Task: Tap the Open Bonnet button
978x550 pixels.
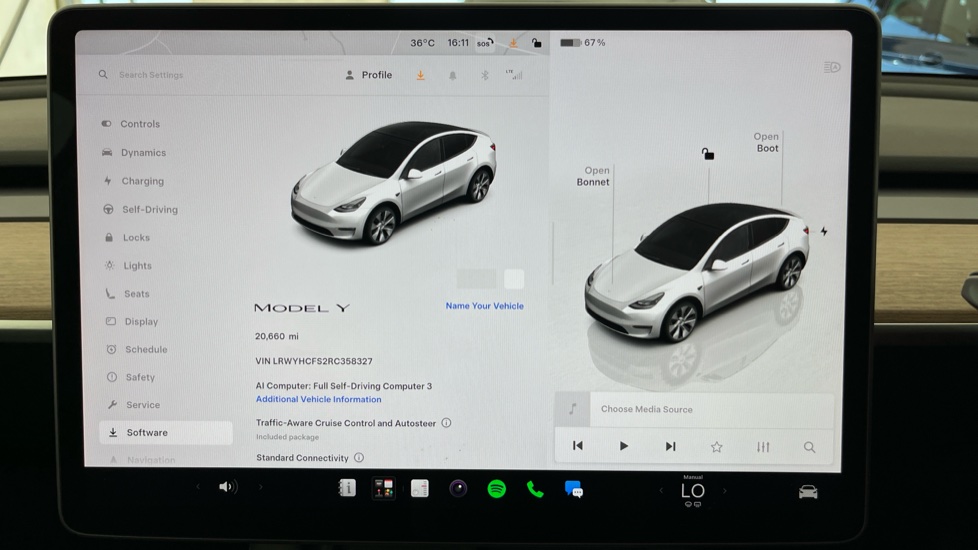Action: click(x=593, y=176)
